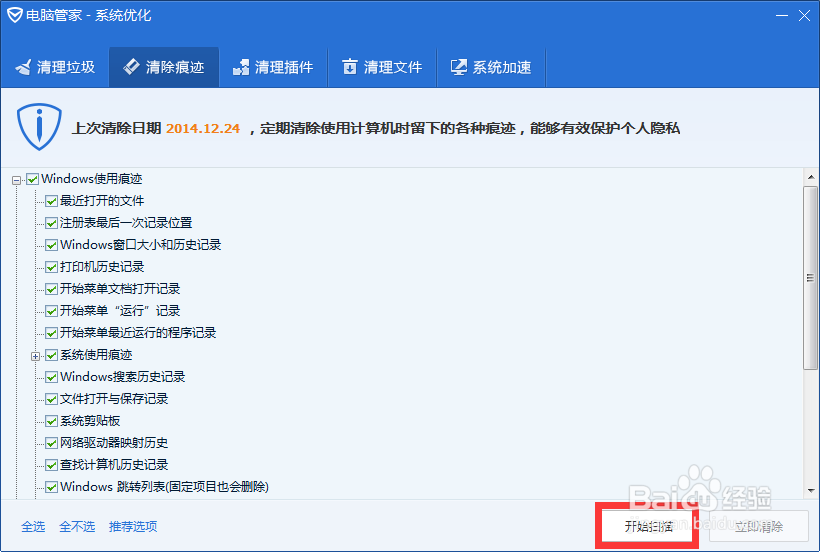Image resolution: width=820 pixels, height=552 pixels.
Task: Open the 清理垃圾 tab
Action: pos(55,67)
